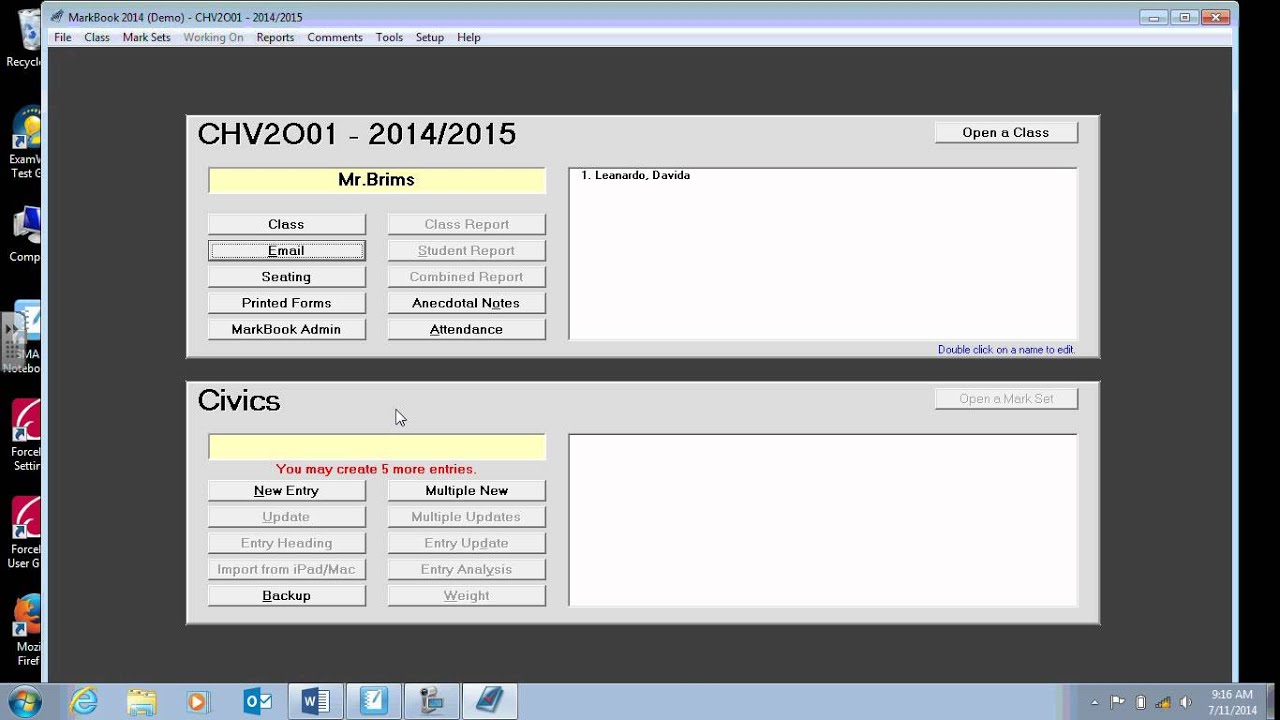Click the MarkBook taskbar icon
The image size is (1280, 720).
pyautogui.click(x=489, y=701)
